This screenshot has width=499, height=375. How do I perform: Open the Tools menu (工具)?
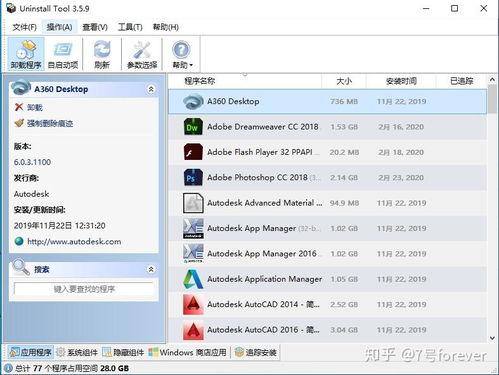(x=130, y=27)
